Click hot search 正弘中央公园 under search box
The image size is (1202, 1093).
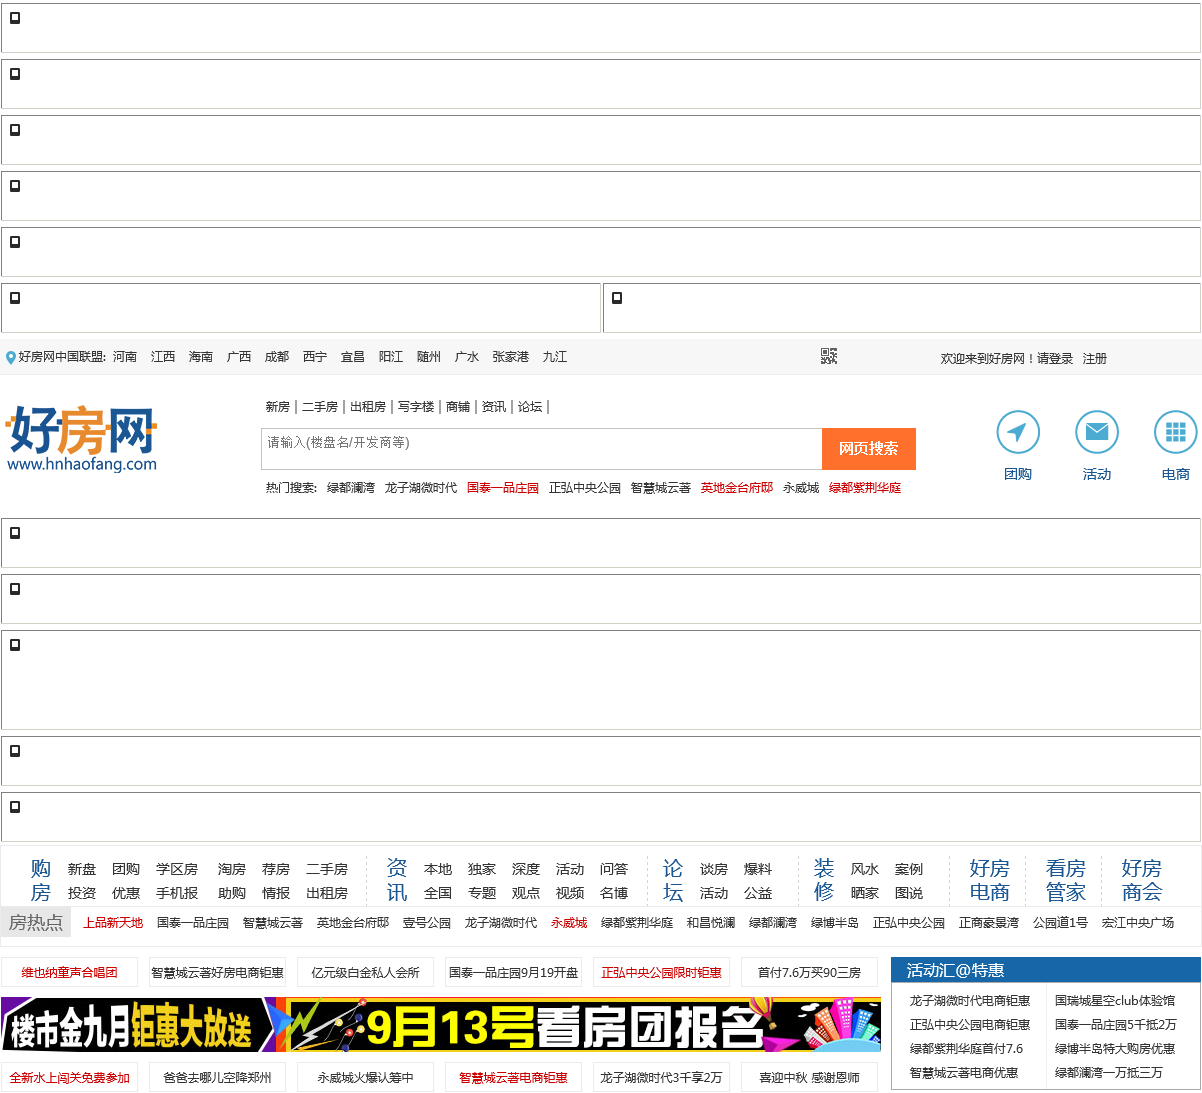pyautogui.click(x=585, y=488)
